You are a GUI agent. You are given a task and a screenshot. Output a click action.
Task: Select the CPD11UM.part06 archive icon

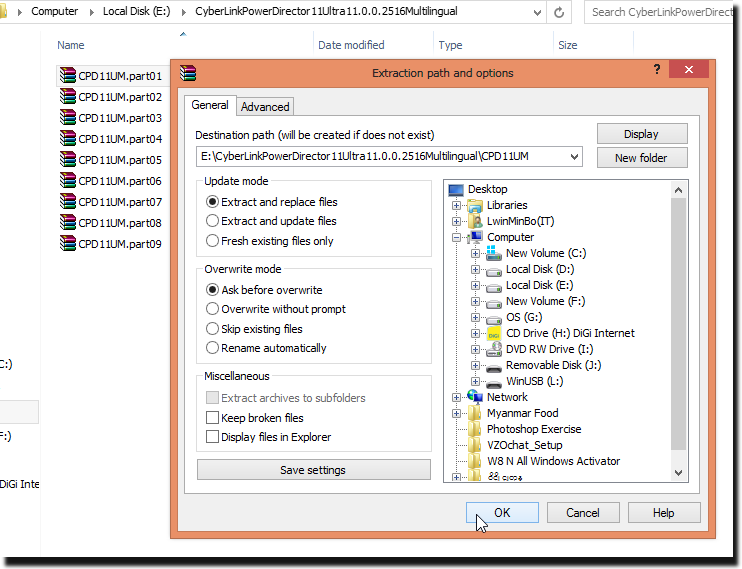[68, 180]
